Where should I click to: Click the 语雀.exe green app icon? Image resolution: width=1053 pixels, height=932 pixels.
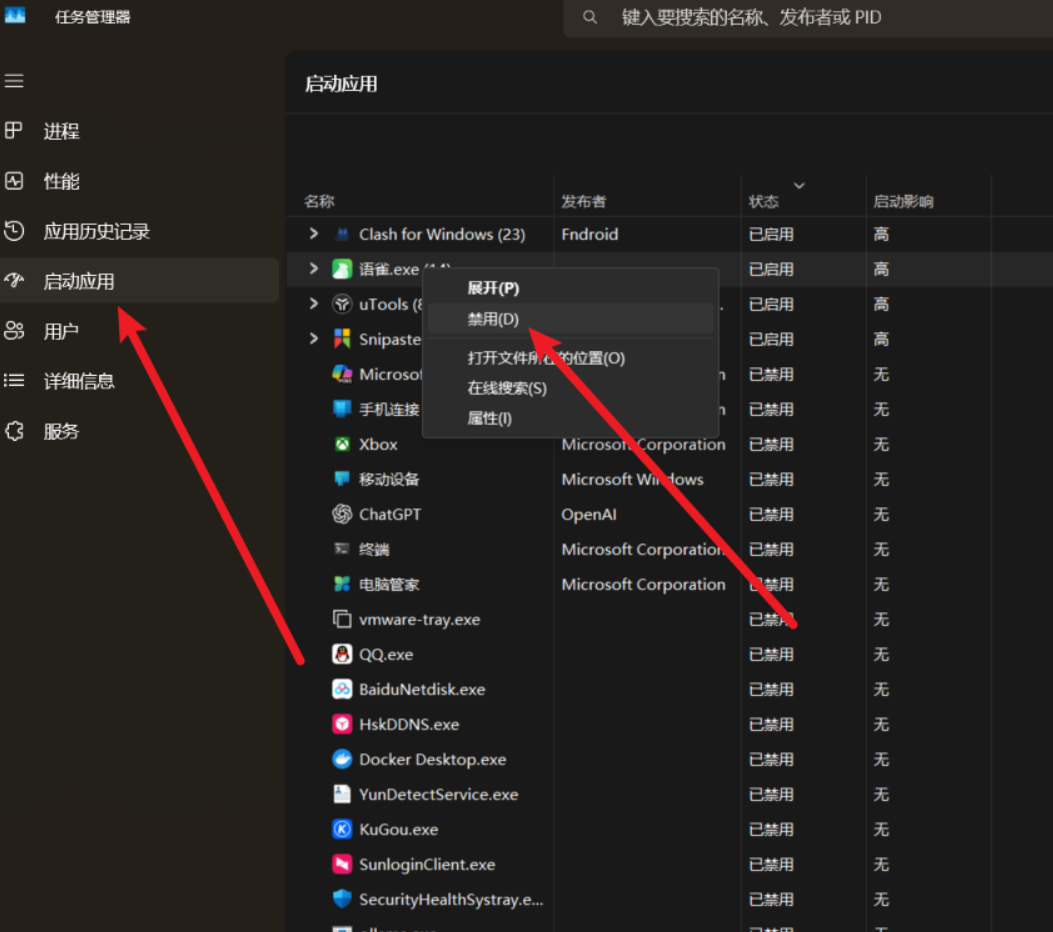[x=342, y=269]
